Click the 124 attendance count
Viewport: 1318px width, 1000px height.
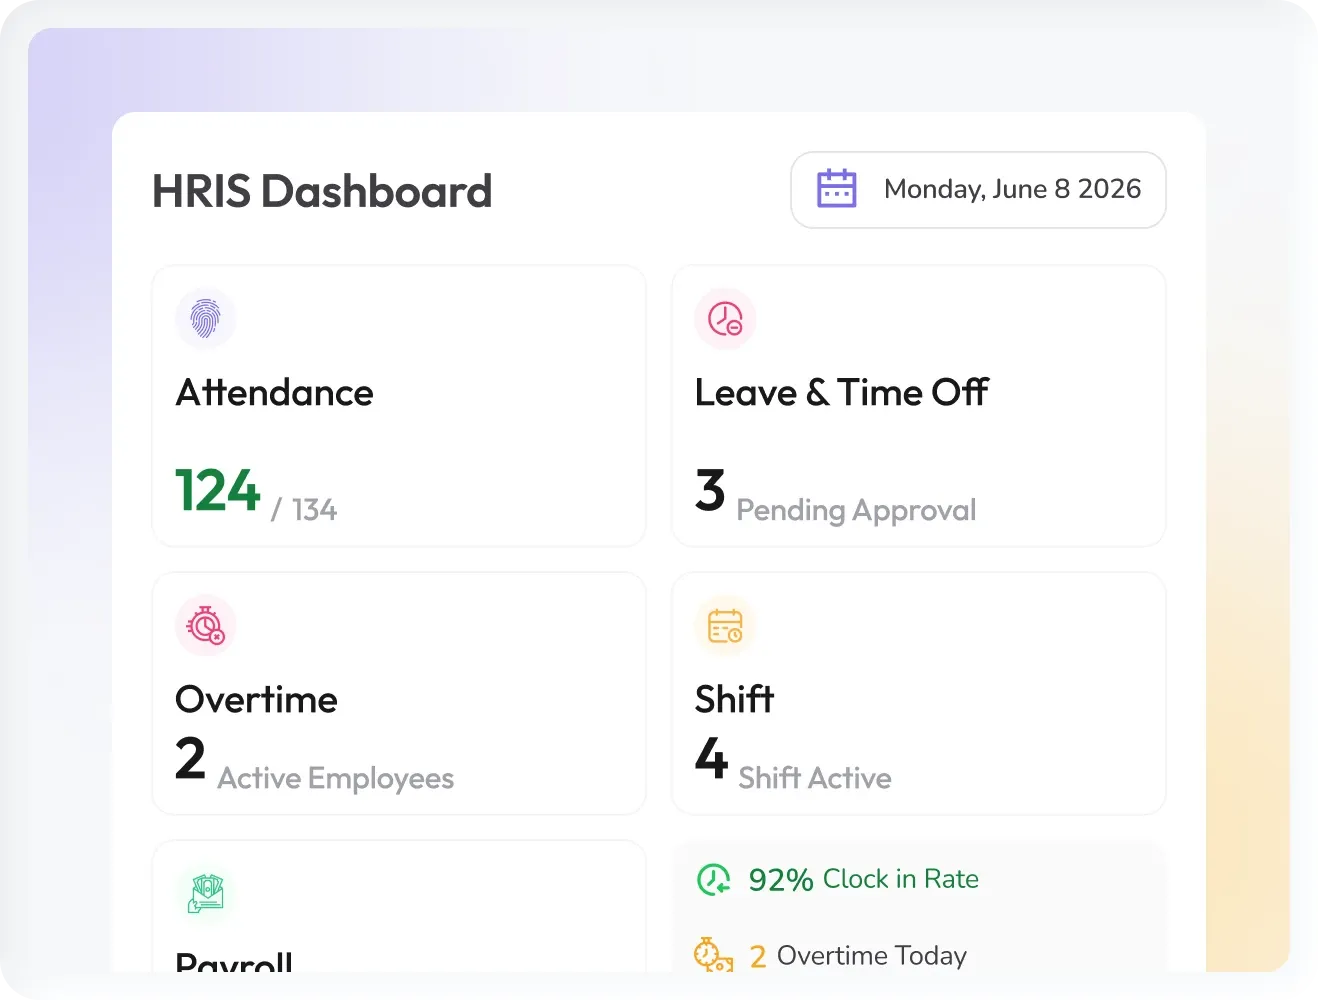point(218,490)
